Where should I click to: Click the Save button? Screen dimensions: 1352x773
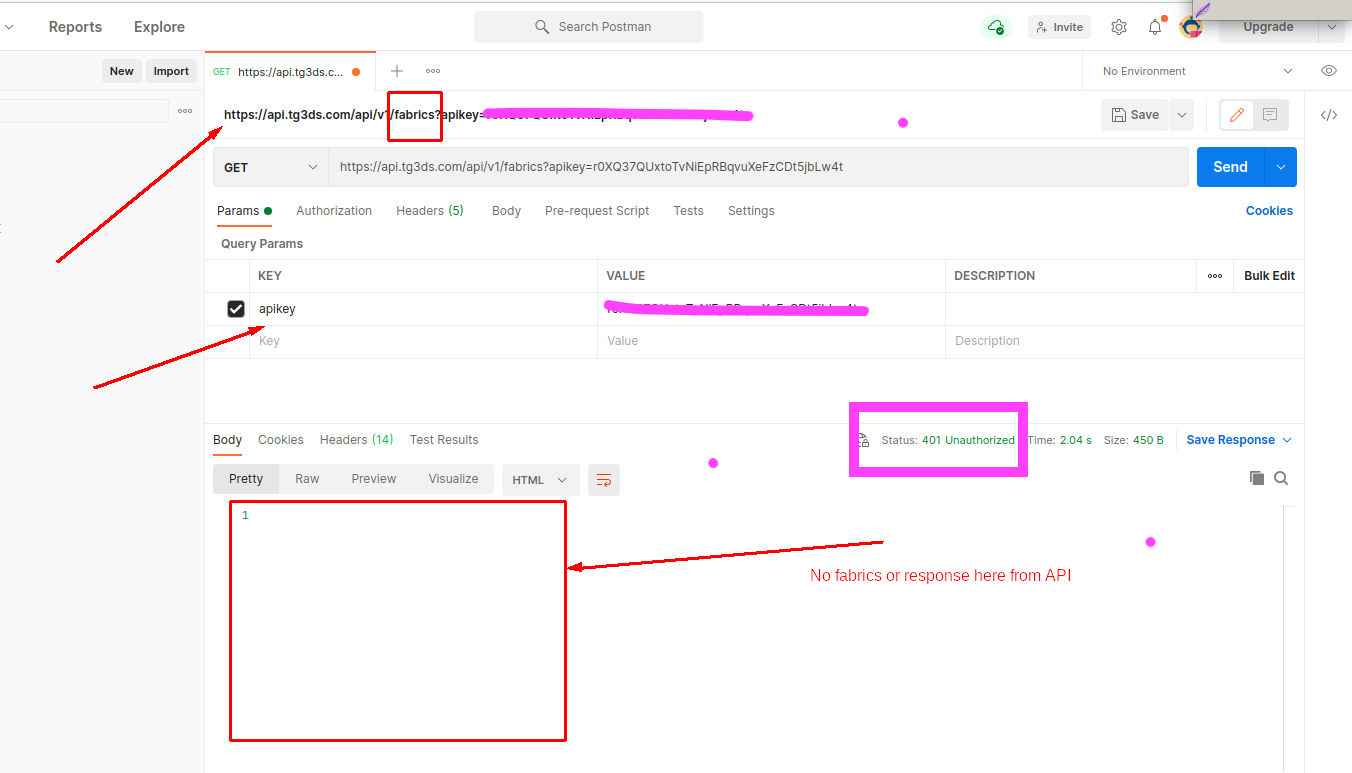(x=1136, y=115)
